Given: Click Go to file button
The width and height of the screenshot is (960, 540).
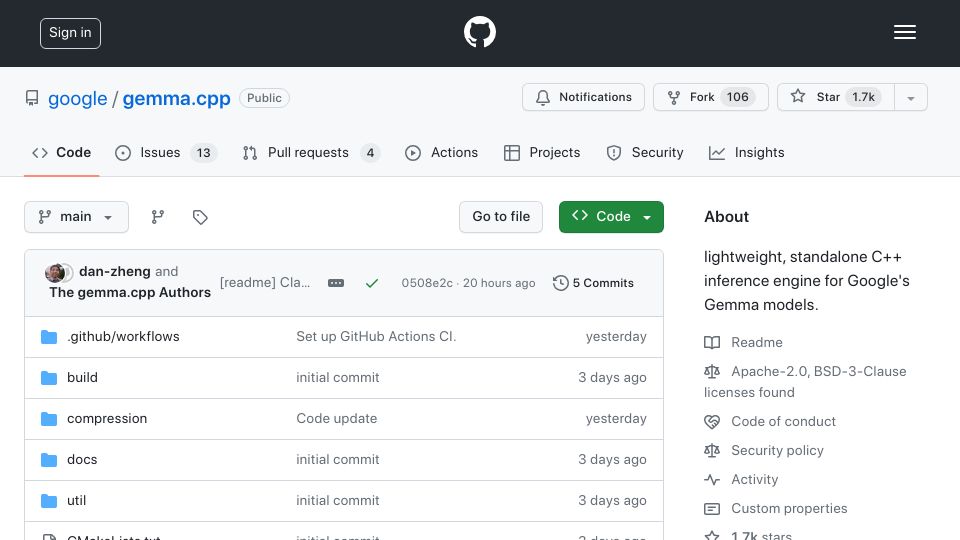Looking at the screenshot, I should [501, 217].
